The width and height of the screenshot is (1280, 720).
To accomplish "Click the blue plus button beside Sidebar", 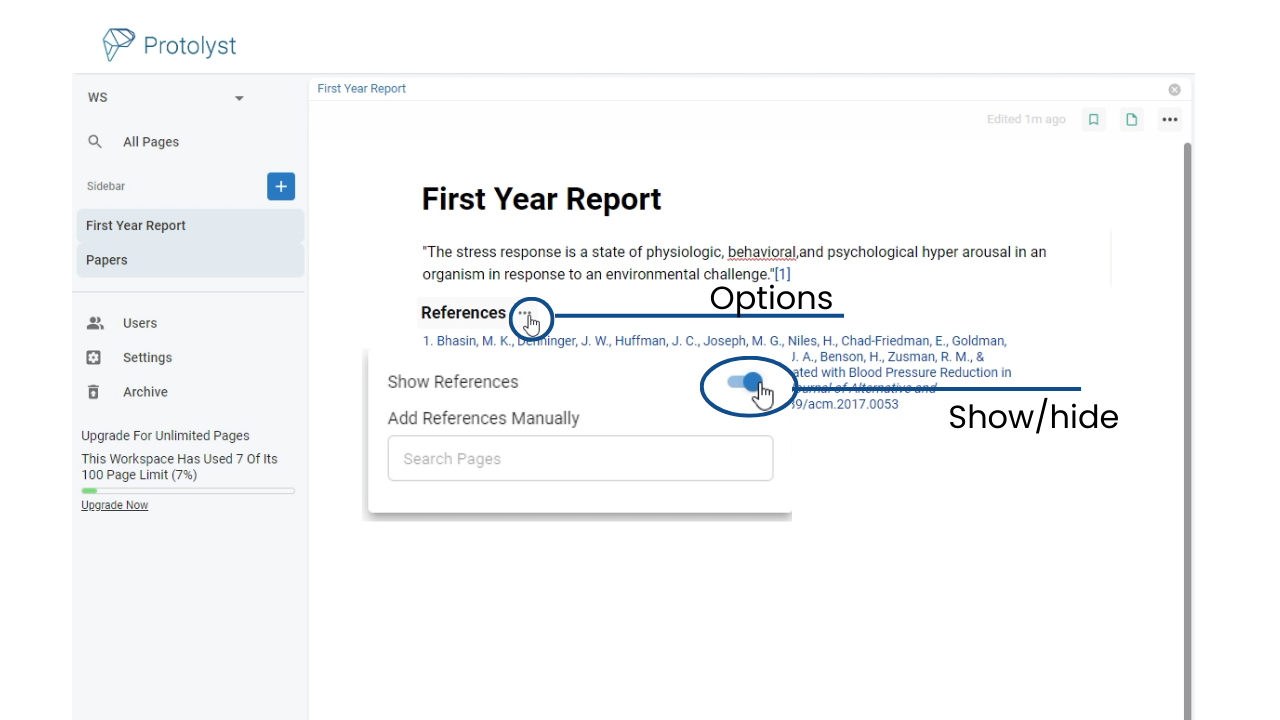I will click(x=280, y=186).
